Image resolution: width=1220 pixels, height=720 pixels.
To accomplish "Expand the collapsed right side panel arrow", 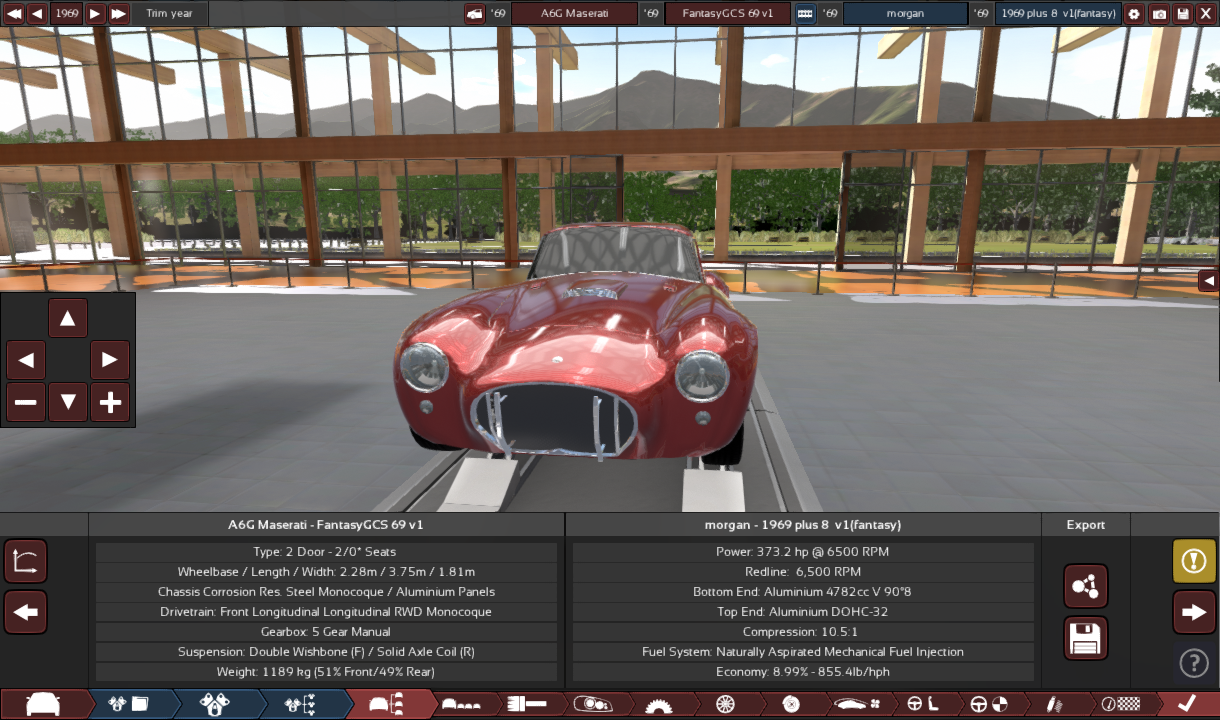I will pyautogui.click(x=1208, y=280).
